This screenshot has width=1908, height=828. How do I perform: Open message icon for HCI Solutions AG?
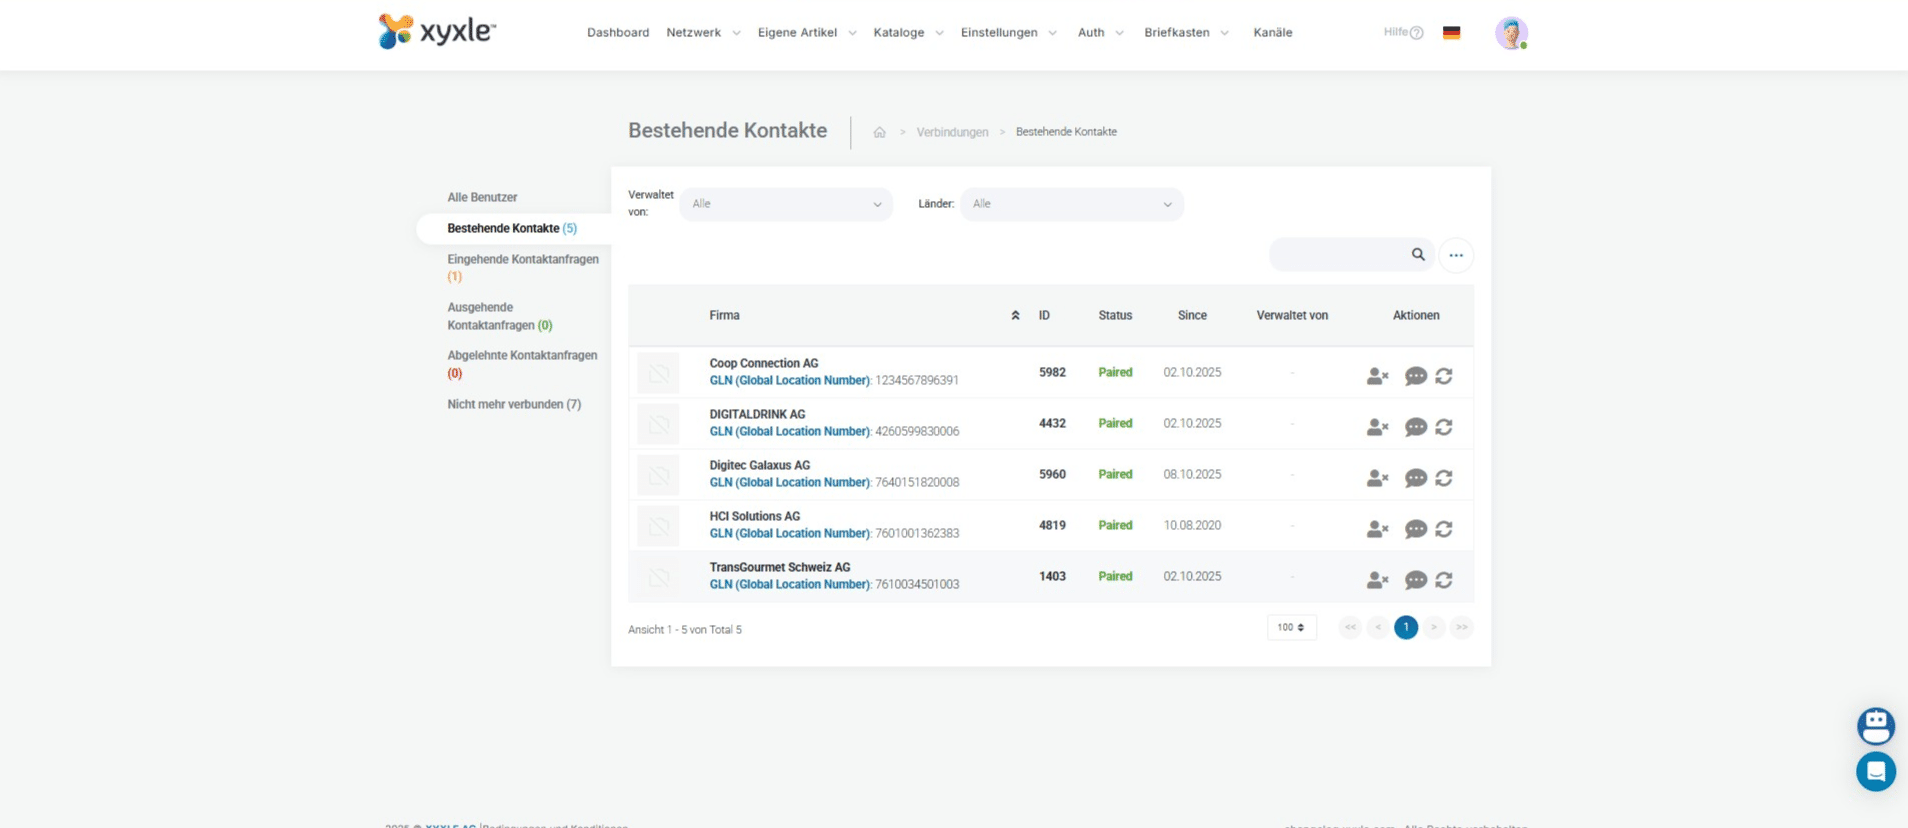point(1415,529)
